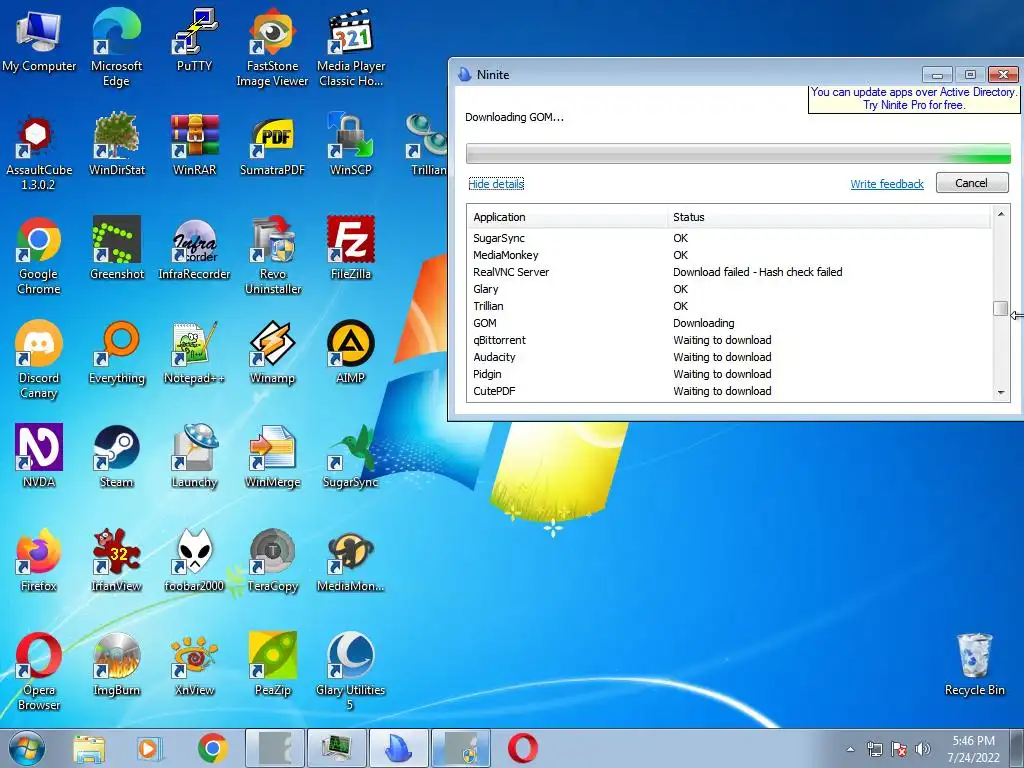Screen dimensions: 1024x768
Task: Select the Winamp desktop icon
Action: coord(272,352)
